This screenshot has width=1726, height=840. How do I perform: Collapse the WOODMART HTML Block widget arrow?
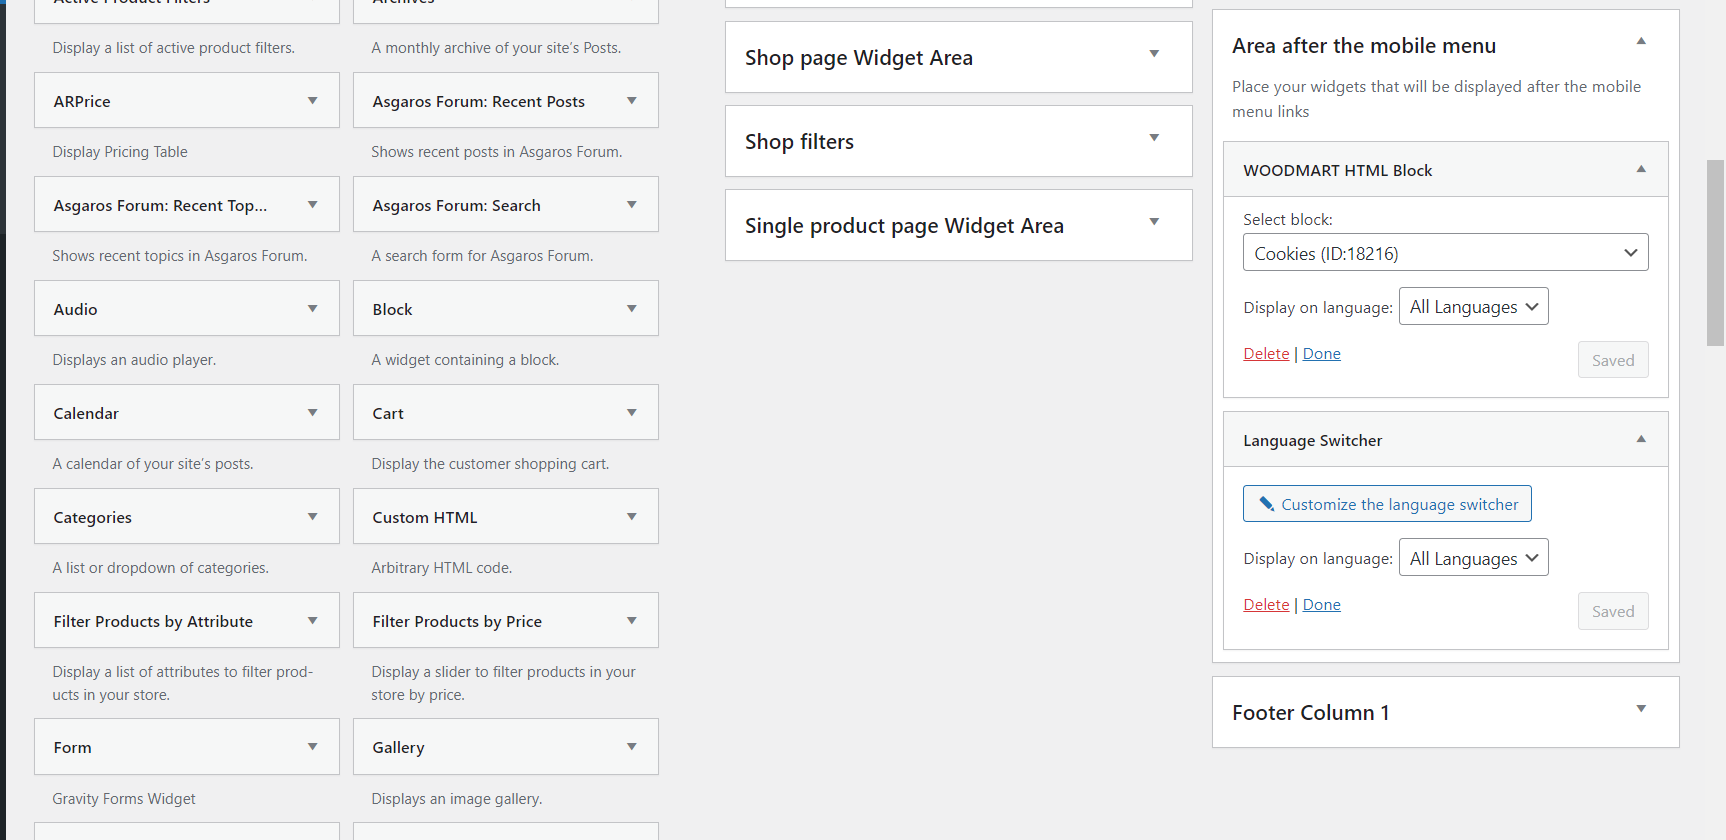pyautogui.click(x=1641, y=169)
